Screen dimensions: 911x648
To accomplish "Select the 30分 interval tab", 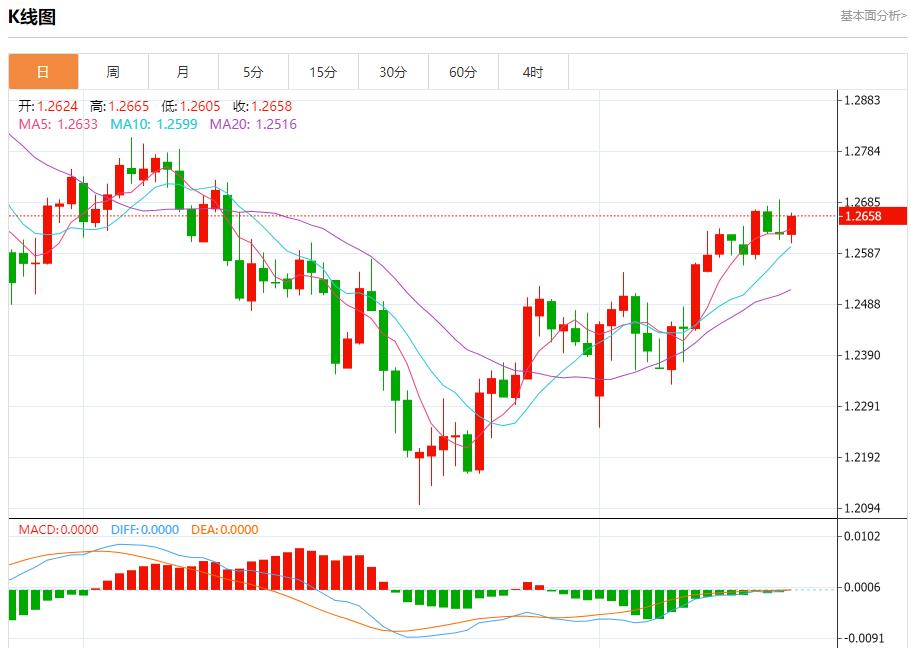I will pos(393,72).
